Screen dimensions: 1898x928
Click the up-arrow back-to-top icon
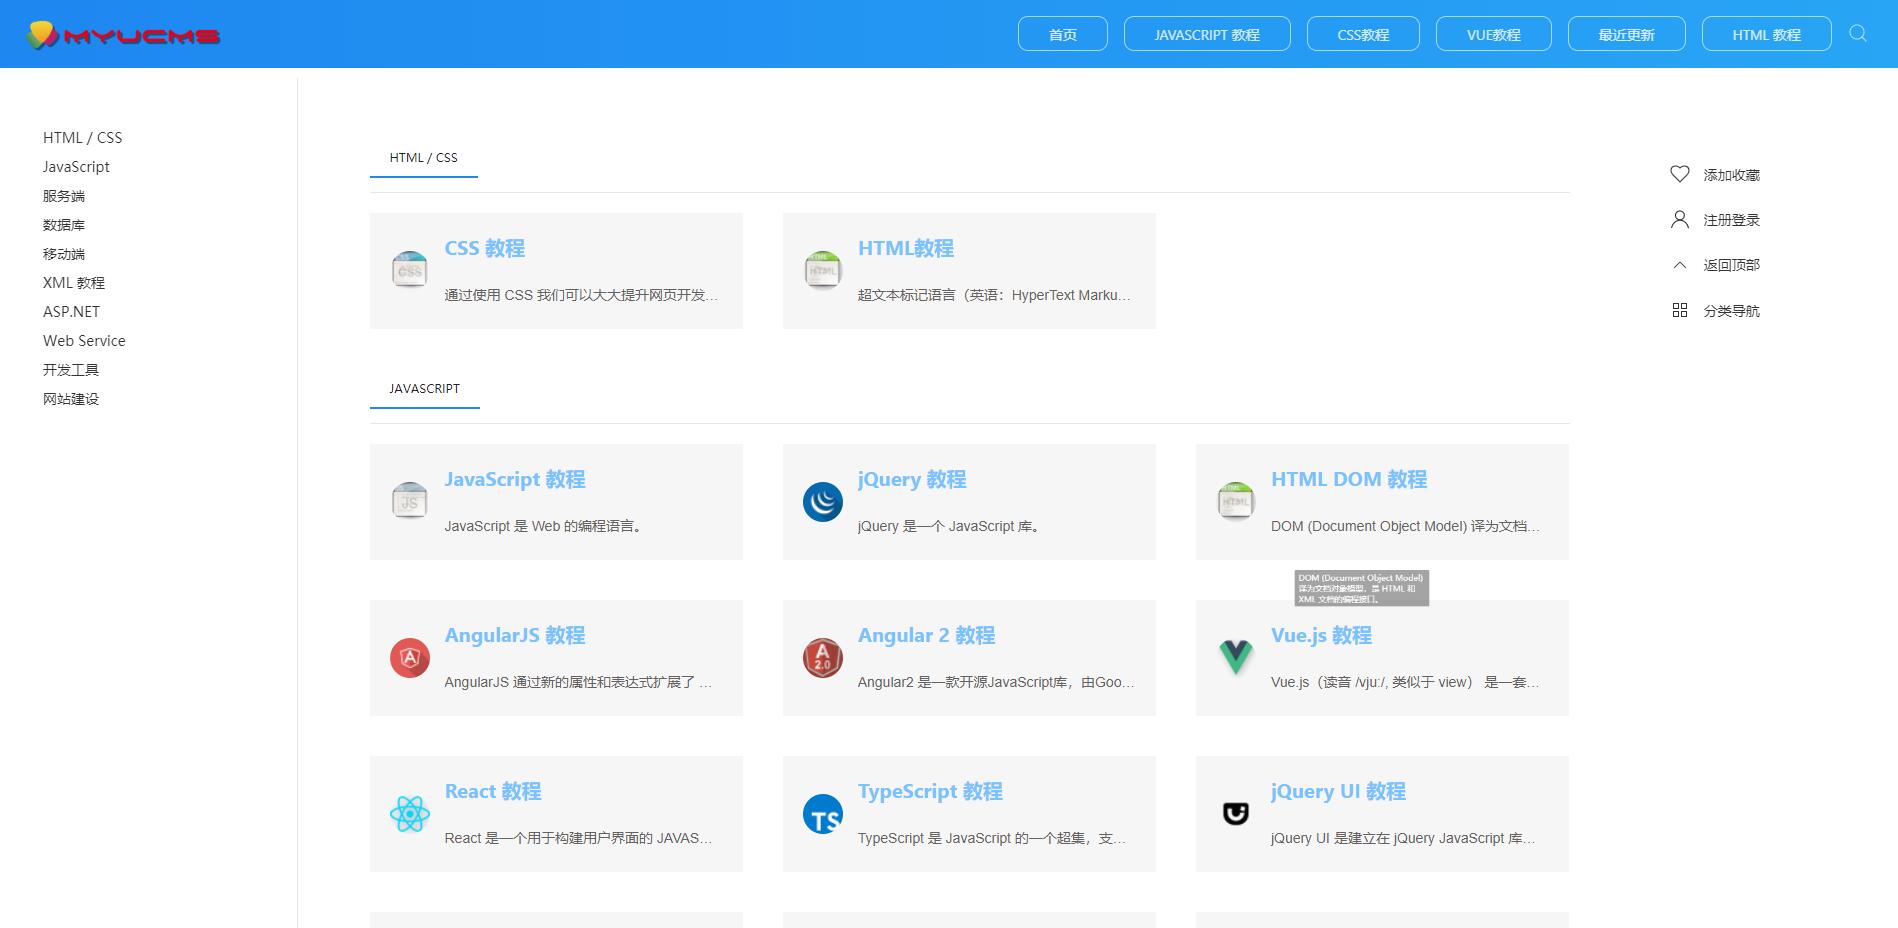coord(1680,265)
